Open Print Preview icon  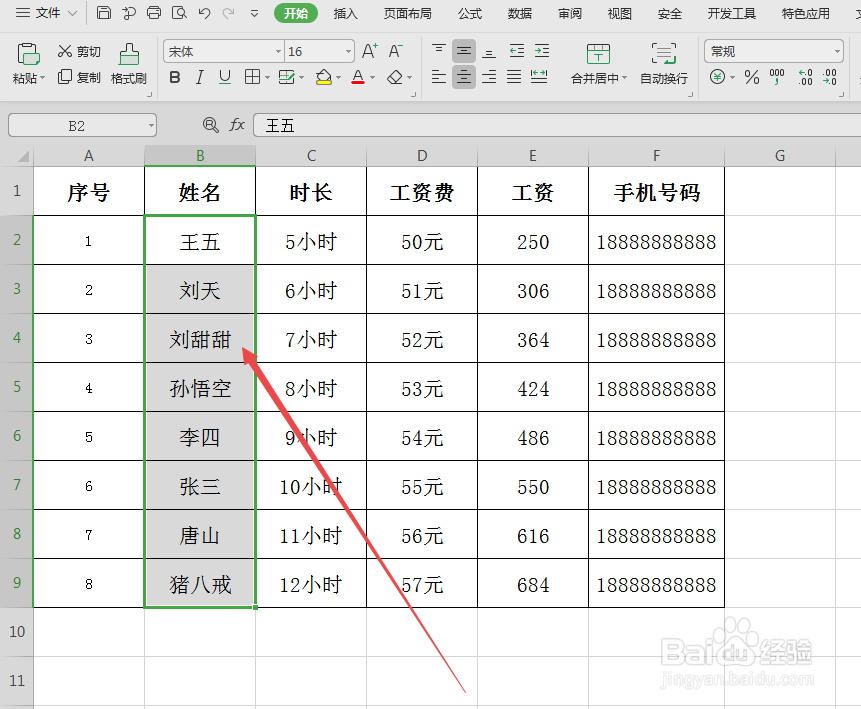point(179,13)
